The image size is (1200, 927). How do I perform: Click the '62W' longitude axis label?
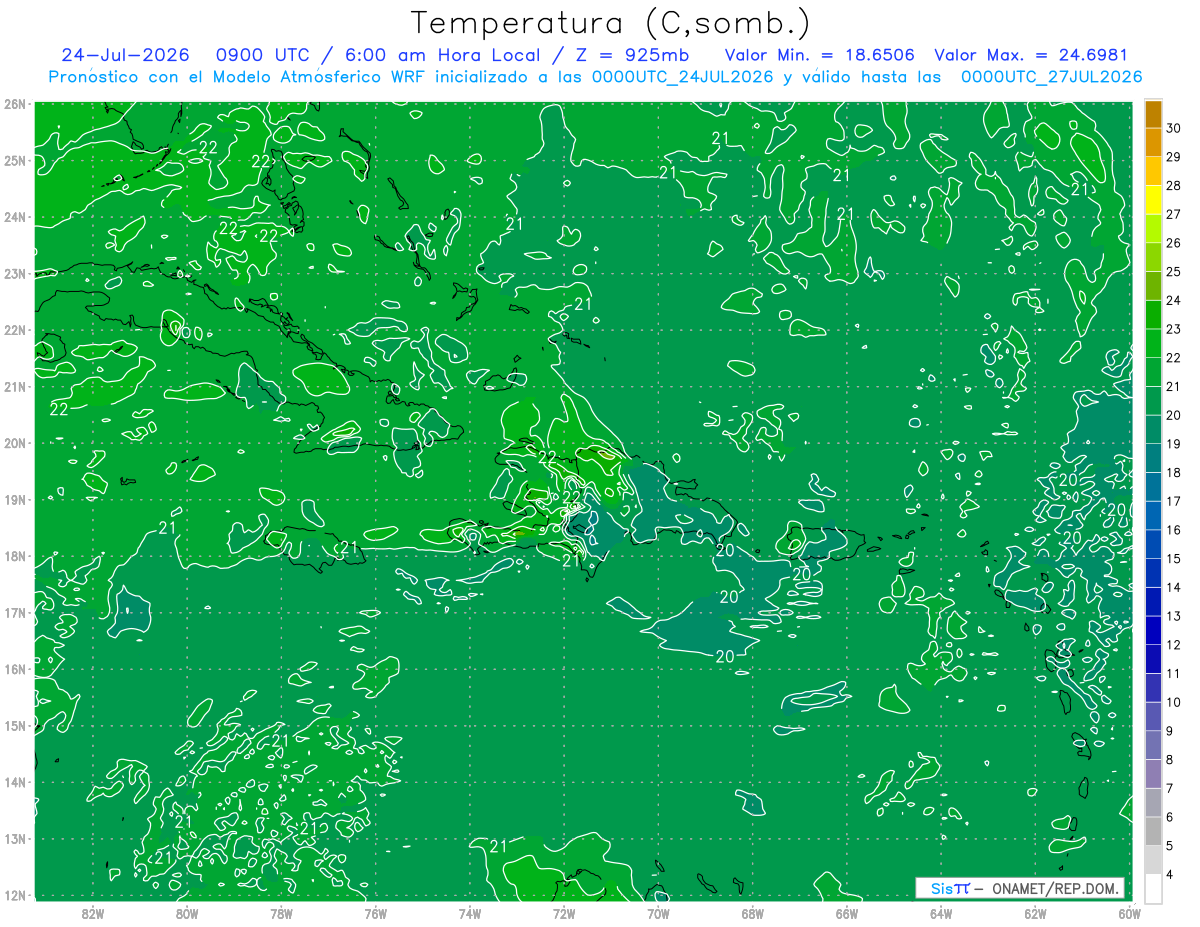pos(1035,912)
